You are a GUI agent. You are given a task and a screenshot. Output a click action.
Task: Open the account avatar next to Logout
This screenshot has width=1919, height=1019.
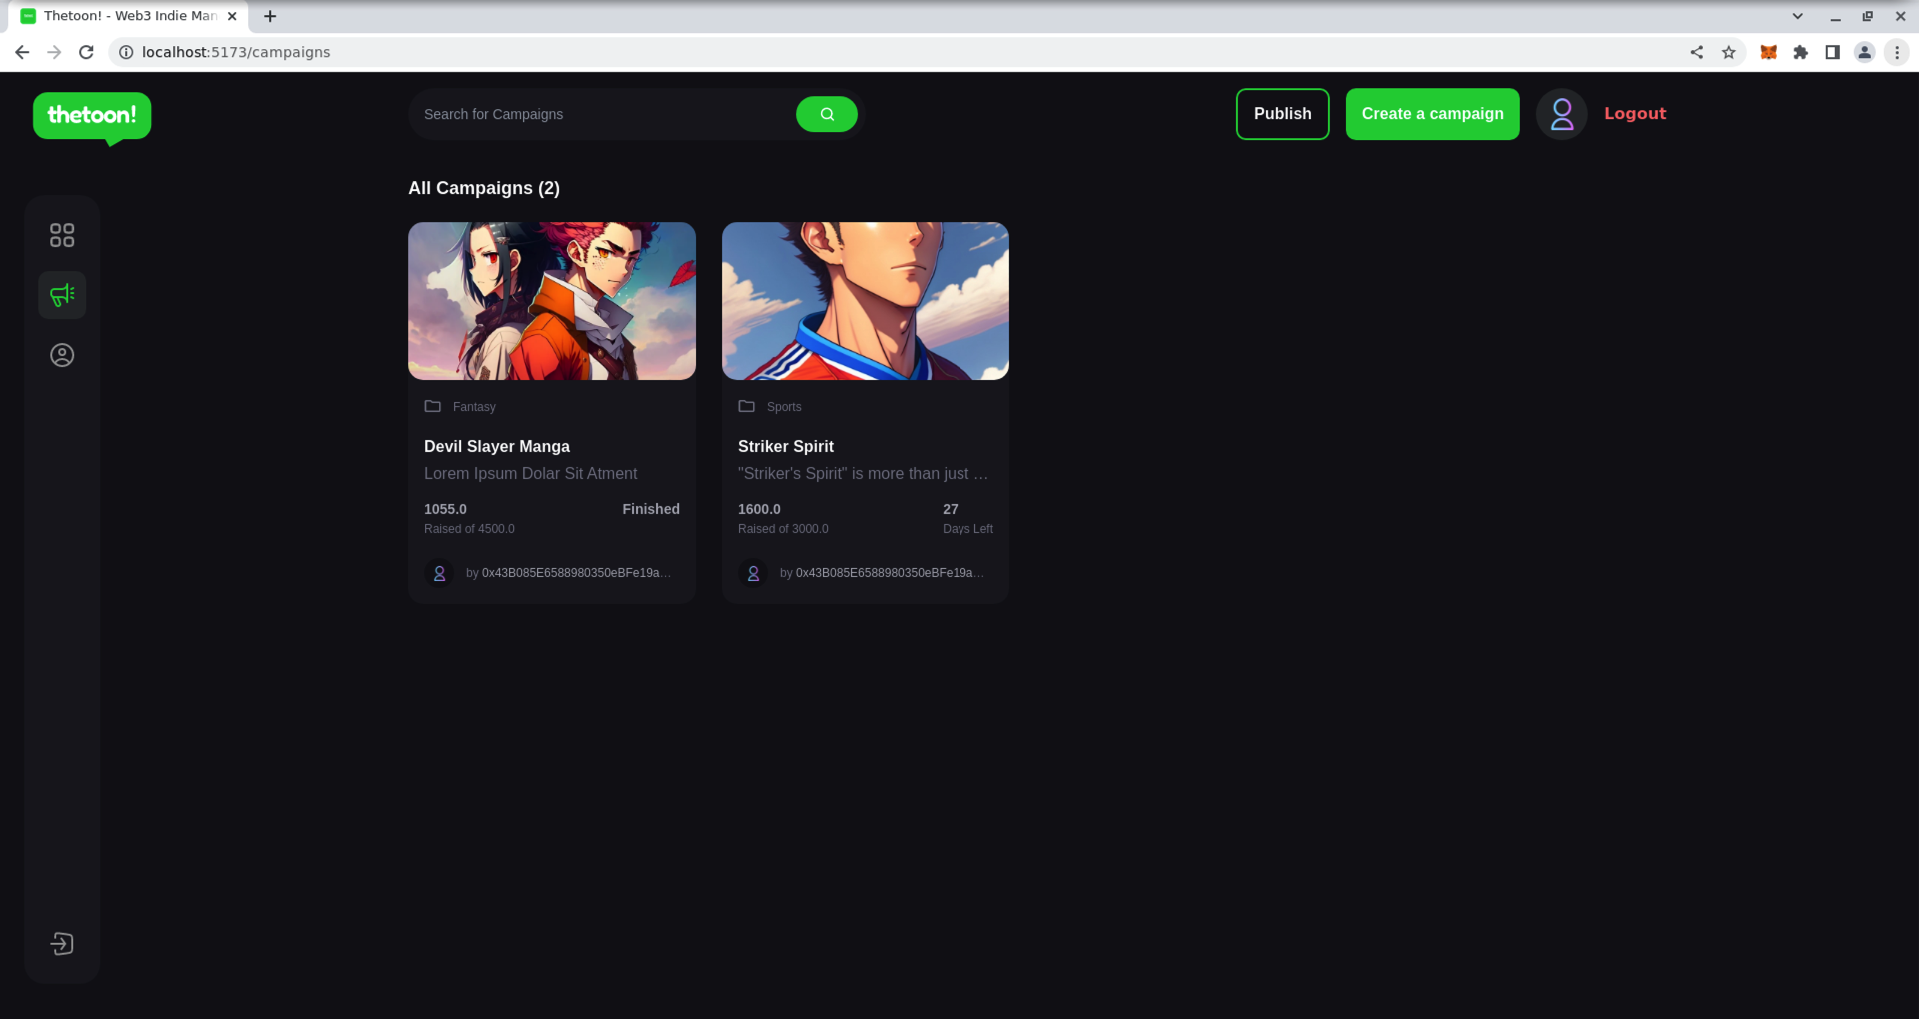tap(1561, 113)
